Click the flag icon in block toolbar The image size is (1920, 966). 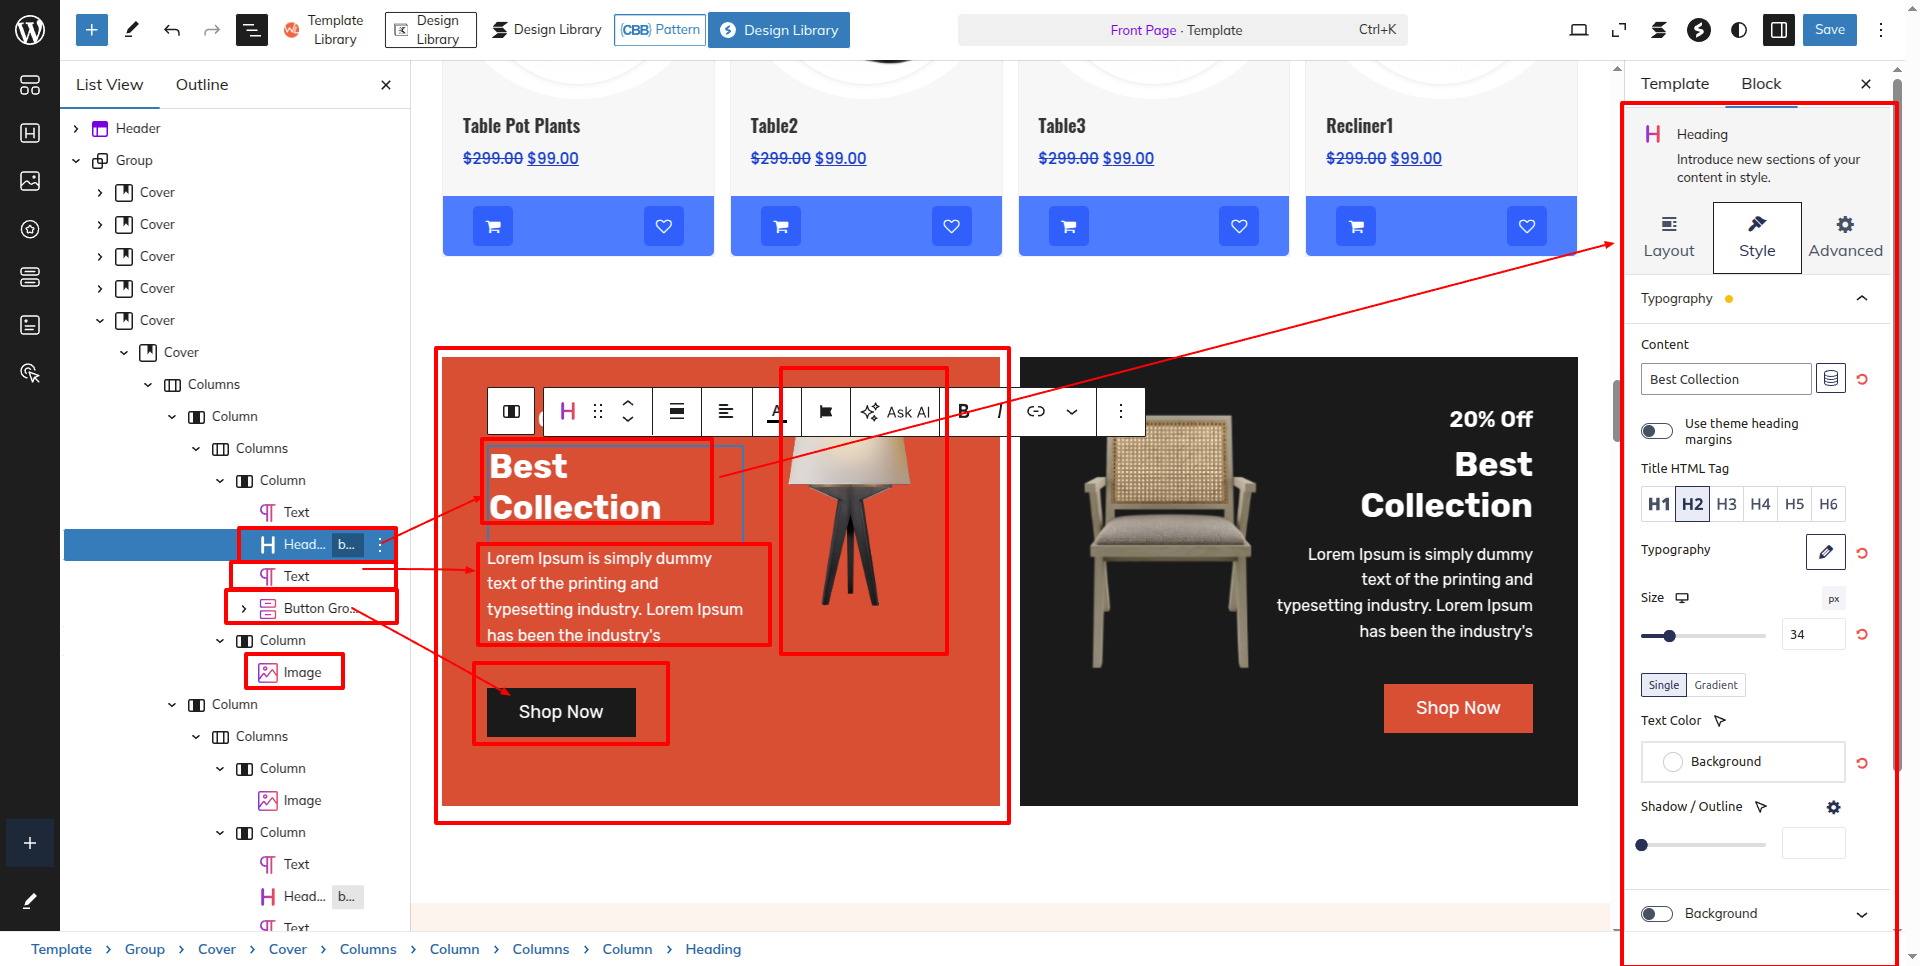pos(826,411)
